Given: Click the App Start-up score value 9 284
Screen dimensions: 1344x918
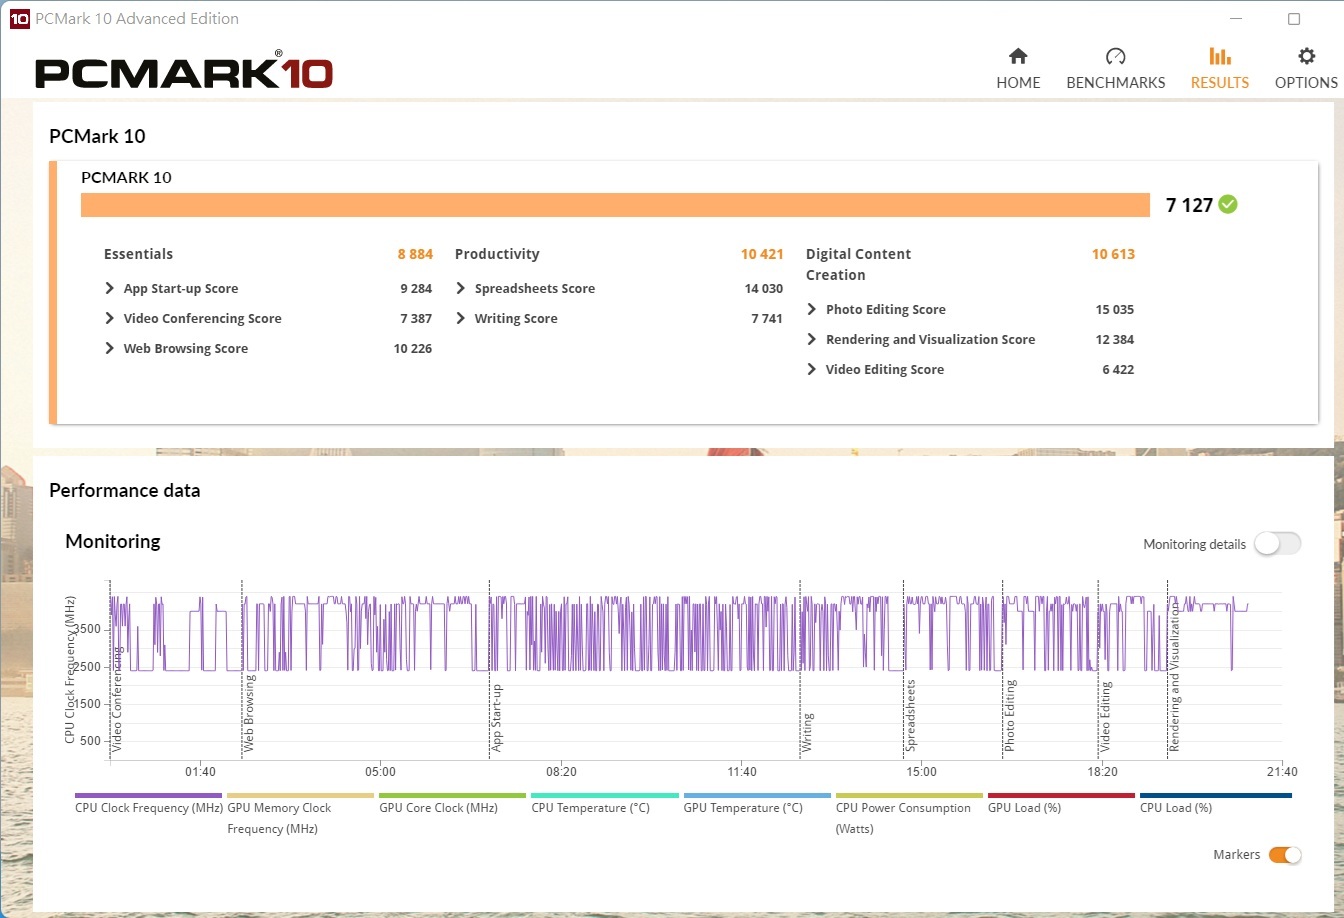Looking at the screenshot, I should (x=416, y=289).
